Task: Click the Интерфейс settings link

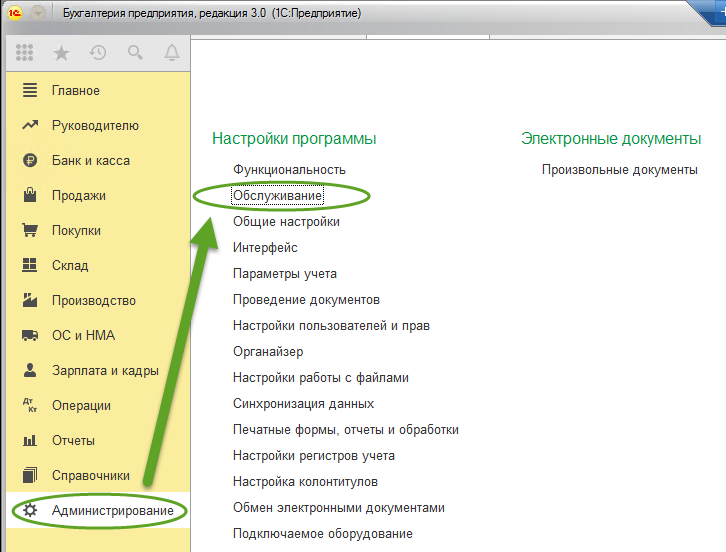Action: pyautogui.click(x=265, y=248)
